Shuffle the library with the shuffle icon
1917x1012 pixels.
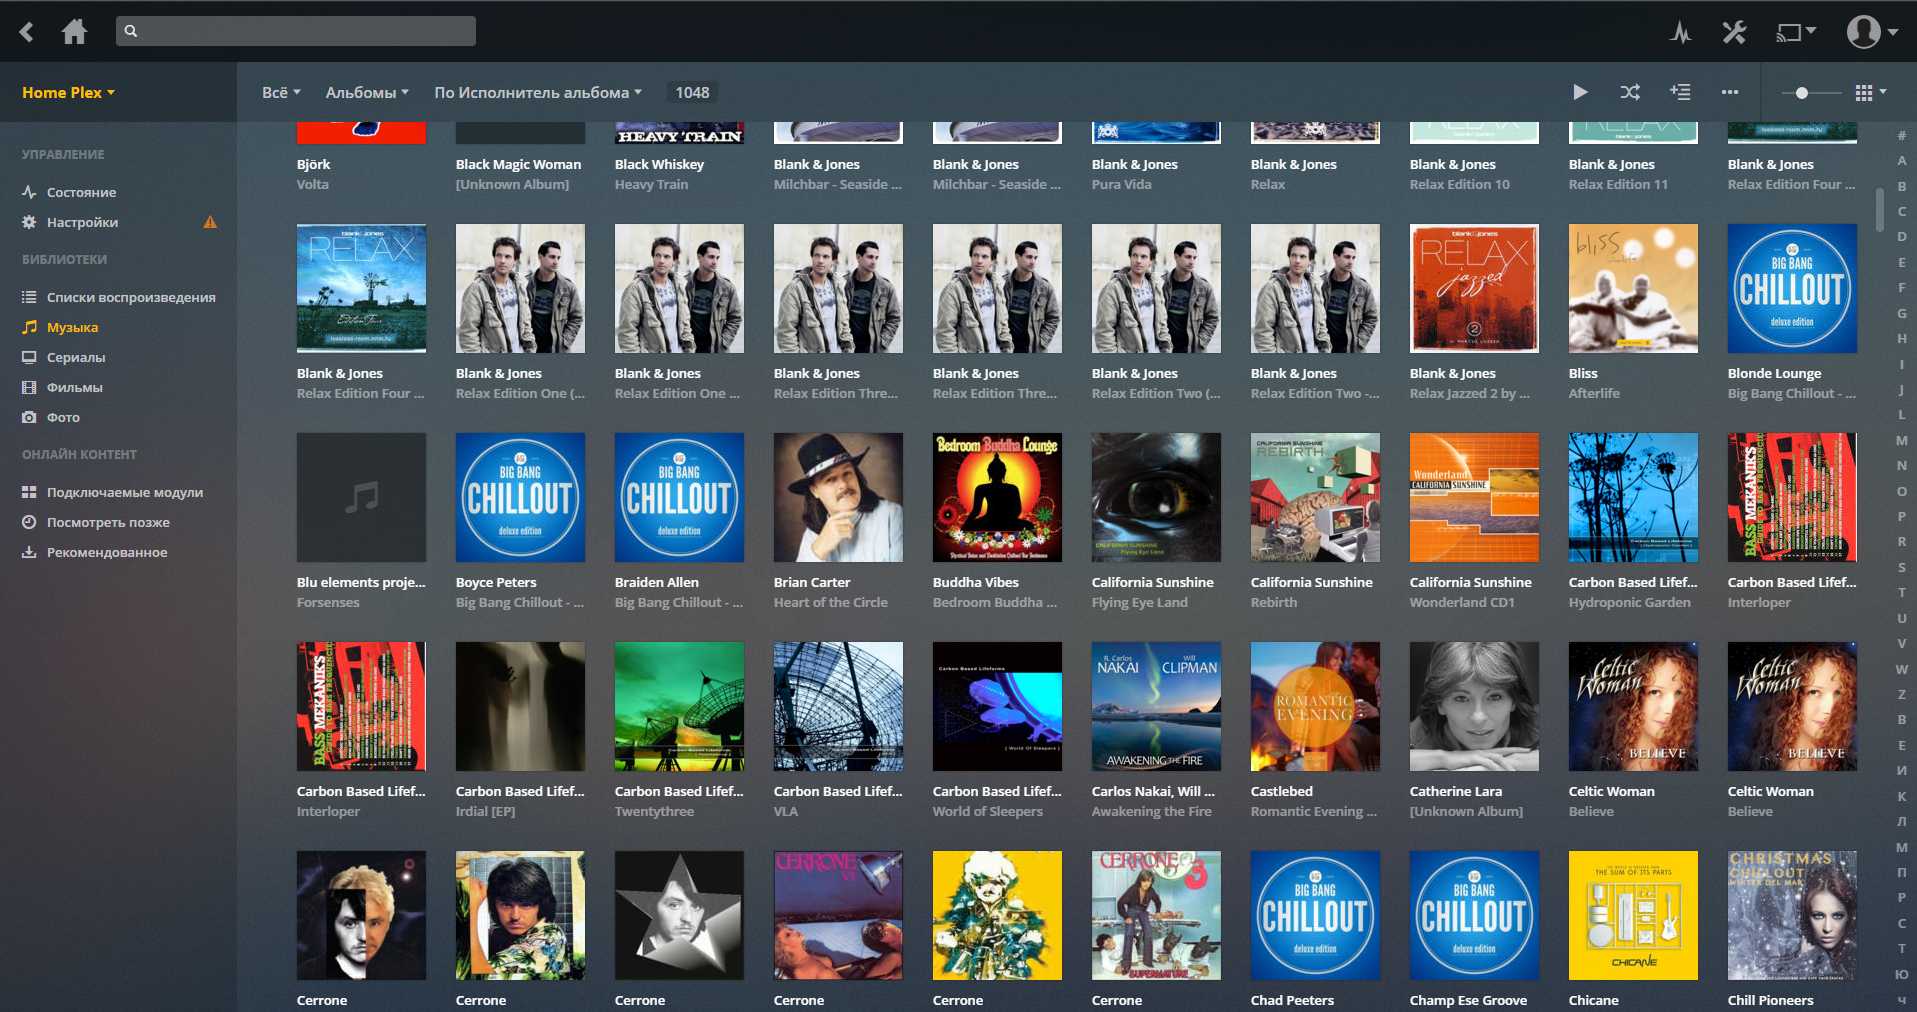[1630, 92]
